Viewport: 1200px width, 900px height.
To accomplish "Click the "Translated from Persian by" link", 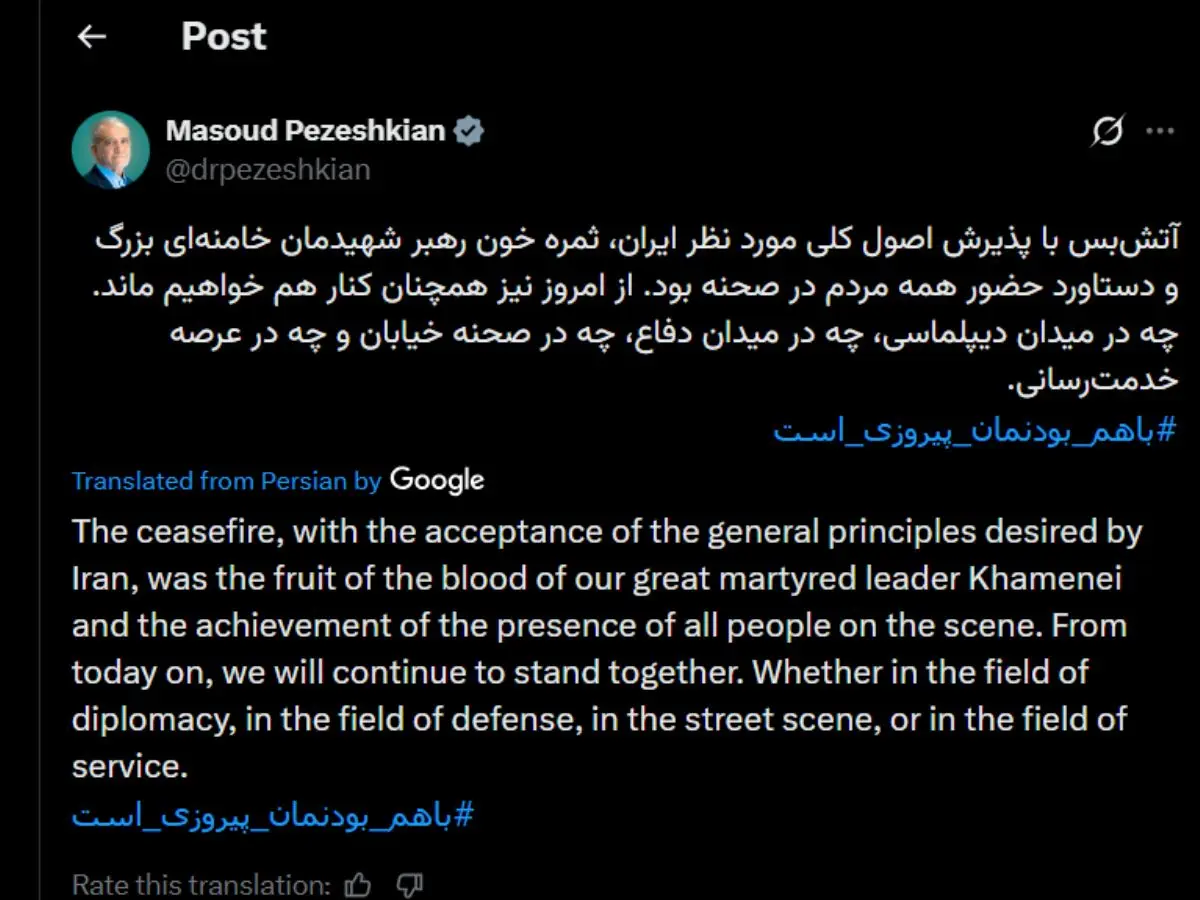I will point(227,481).
